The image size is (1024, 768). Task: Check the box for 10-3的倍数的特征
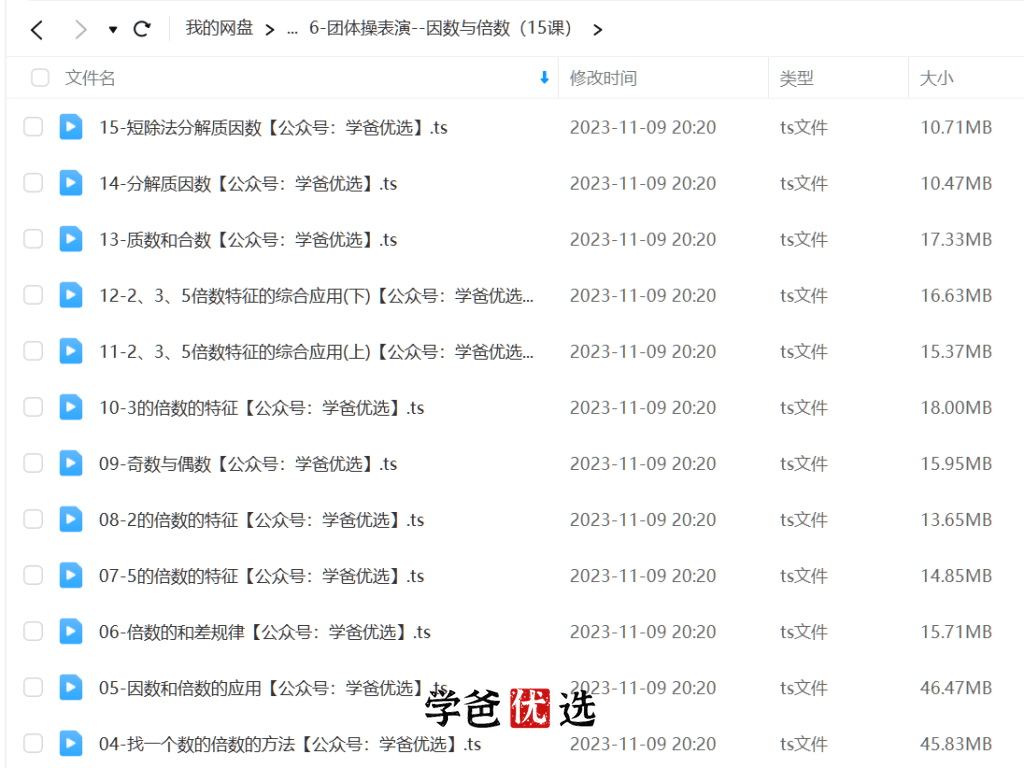(33, 408)
